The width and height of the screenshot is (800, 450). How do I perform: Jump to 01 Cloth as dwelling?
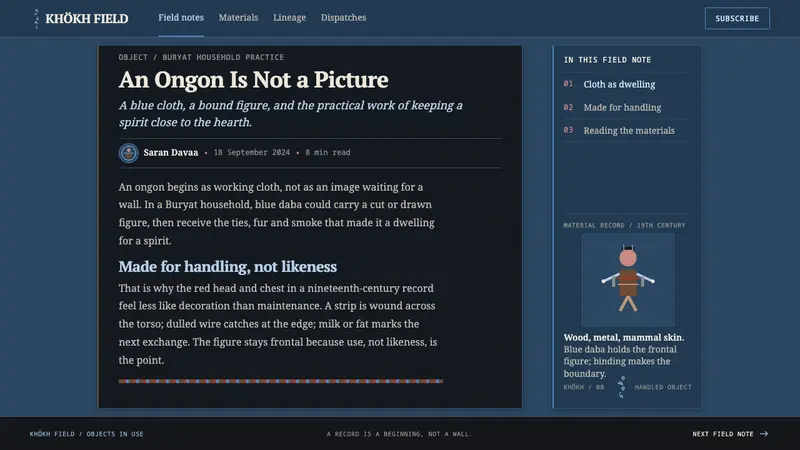point(627,84)
